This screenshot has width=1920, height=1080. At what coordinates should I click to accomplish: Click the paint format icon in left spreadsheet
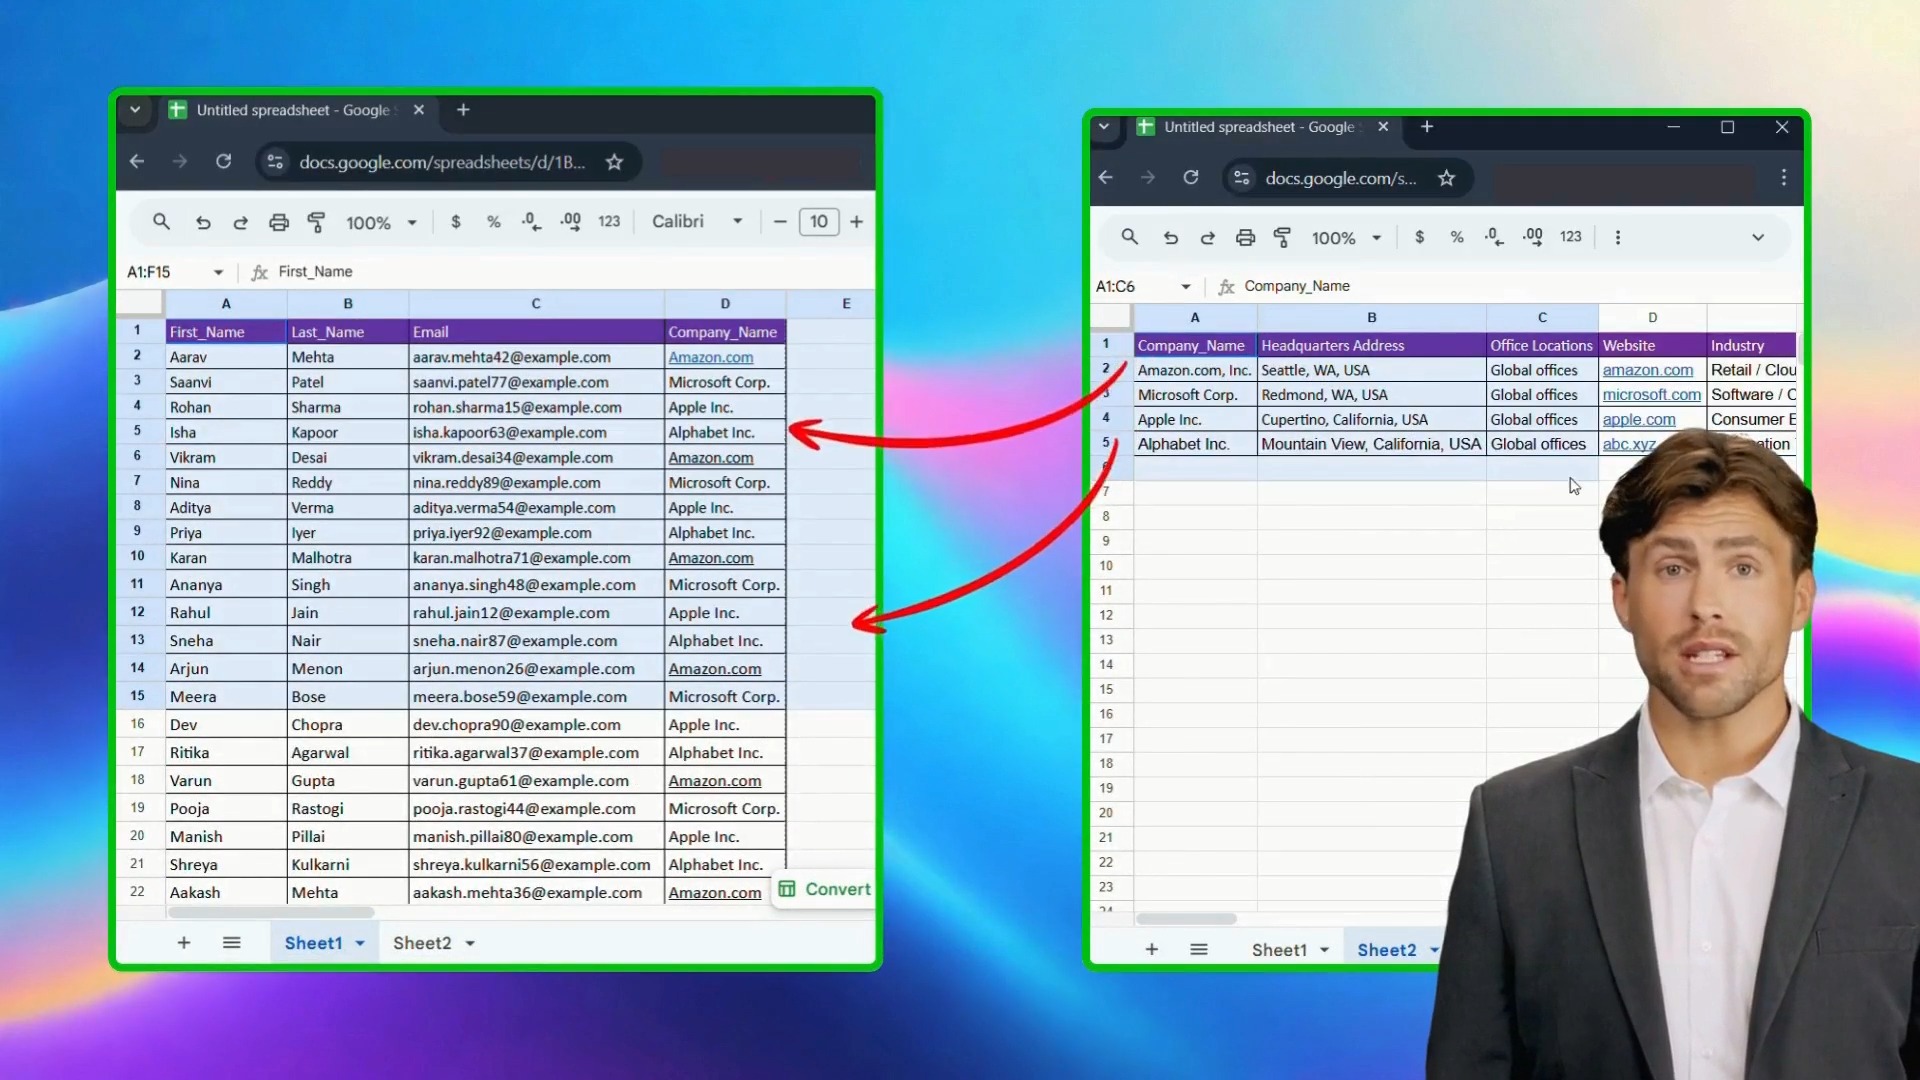[x=317, y=222]
